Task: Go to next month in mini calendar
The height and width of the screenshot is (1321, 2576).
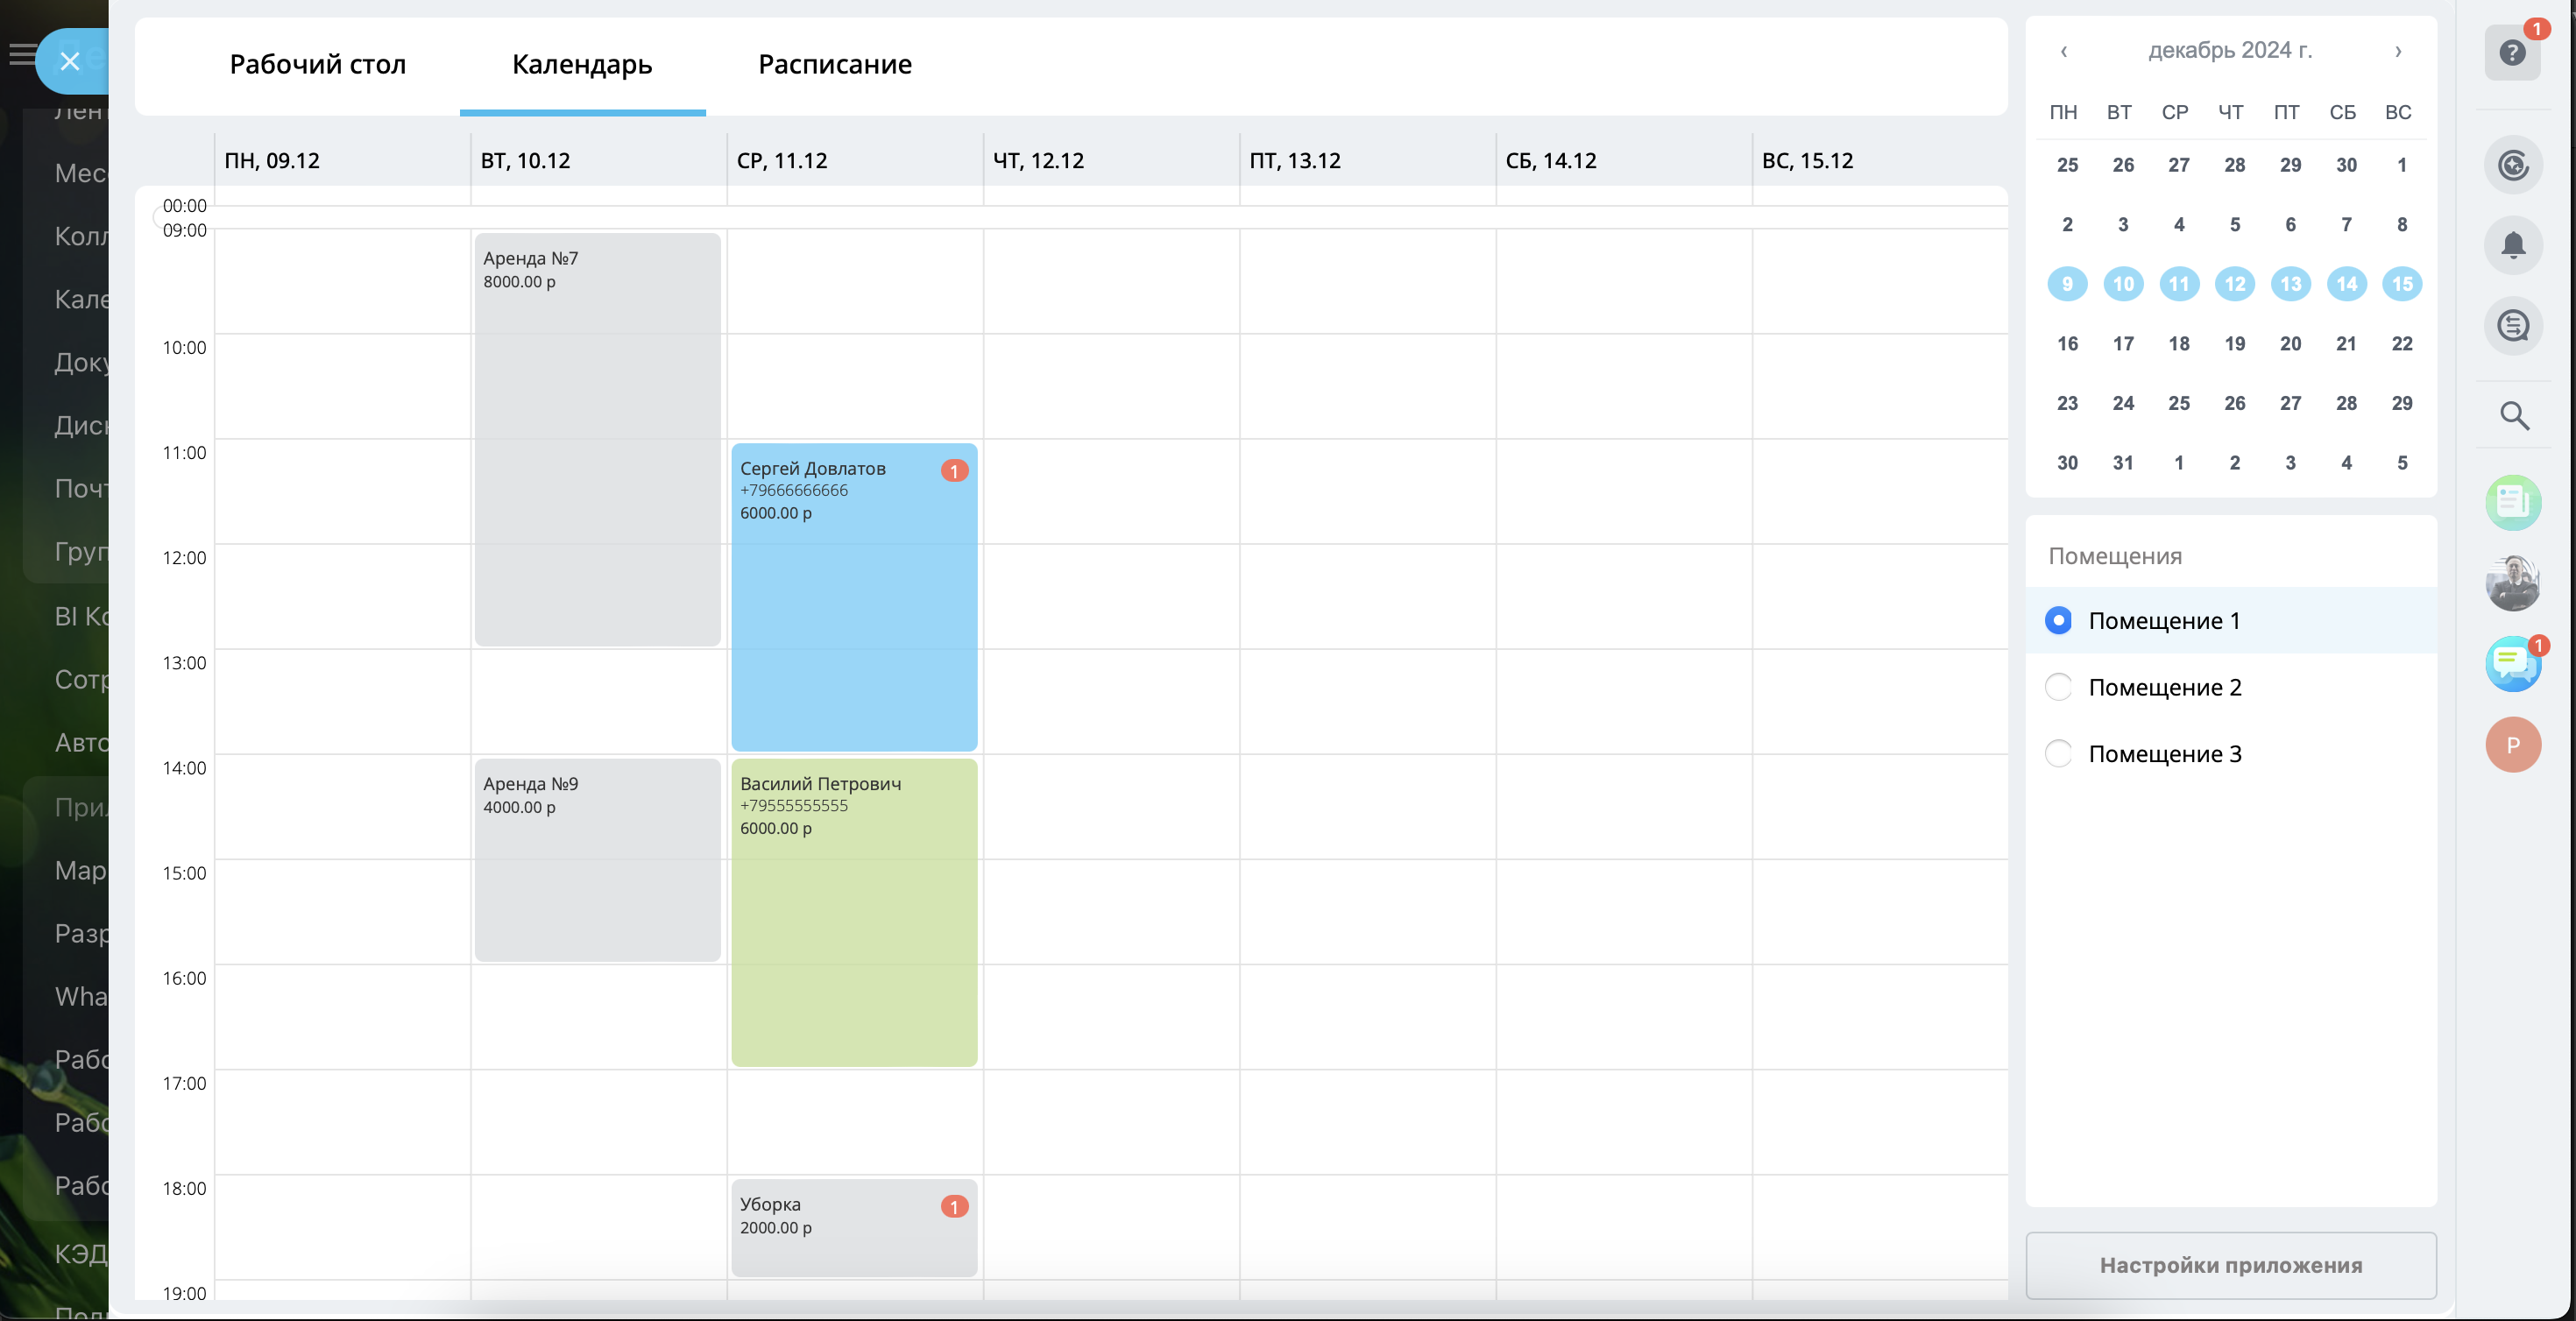Action: point(2397,51)
